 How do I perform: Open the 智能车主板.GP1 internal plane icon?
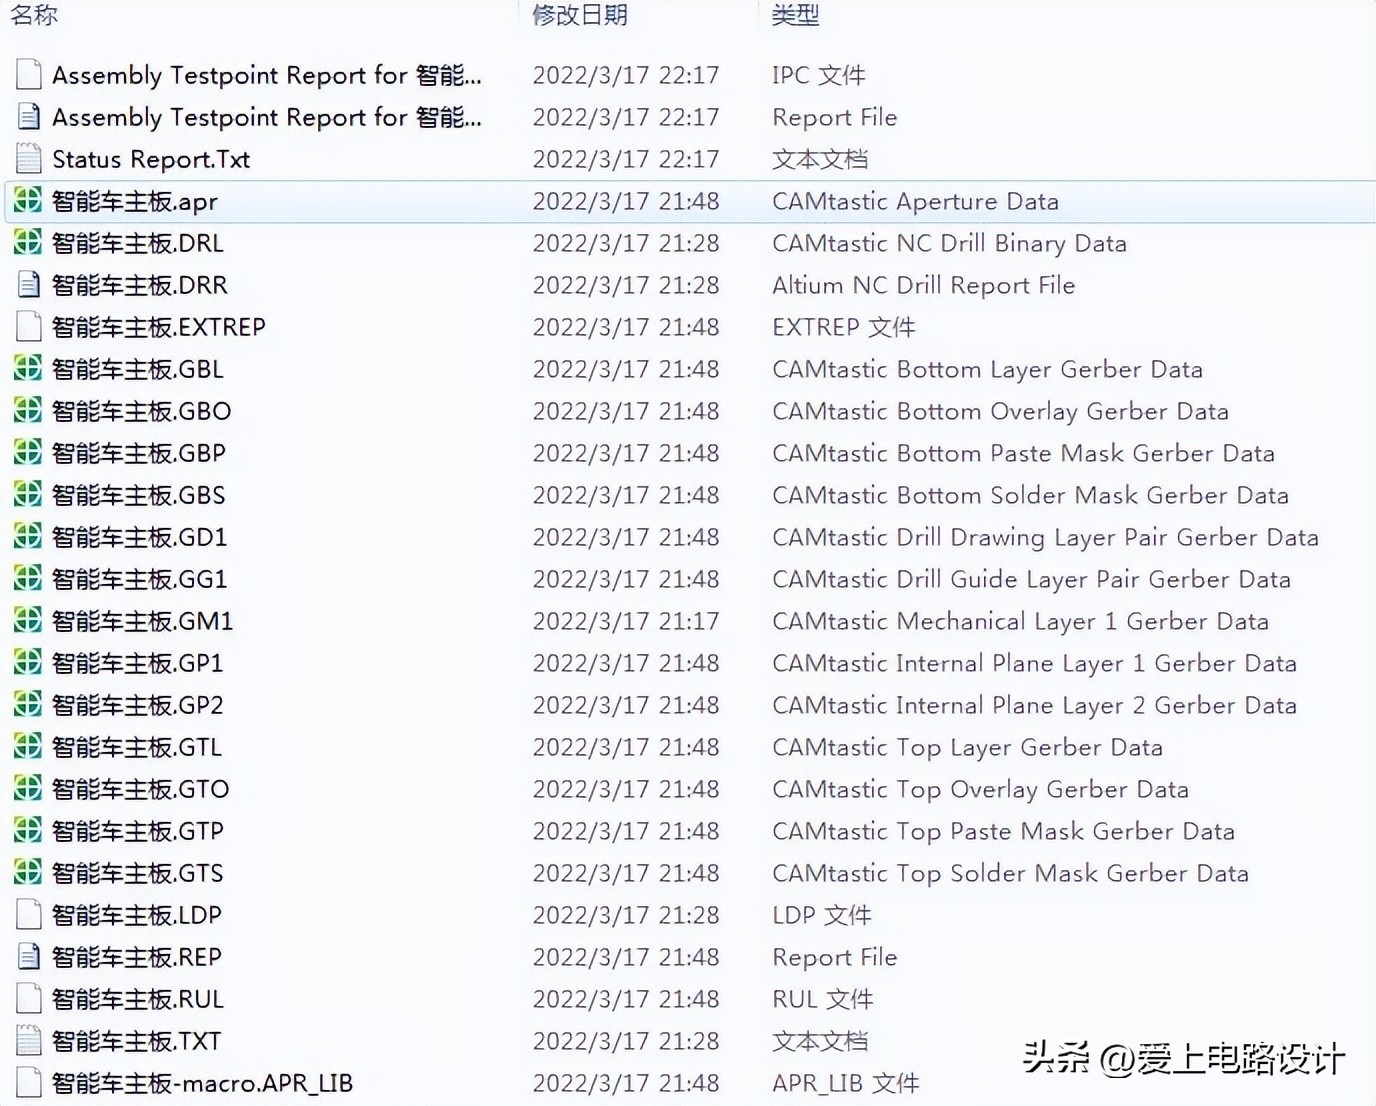point(28,663)
